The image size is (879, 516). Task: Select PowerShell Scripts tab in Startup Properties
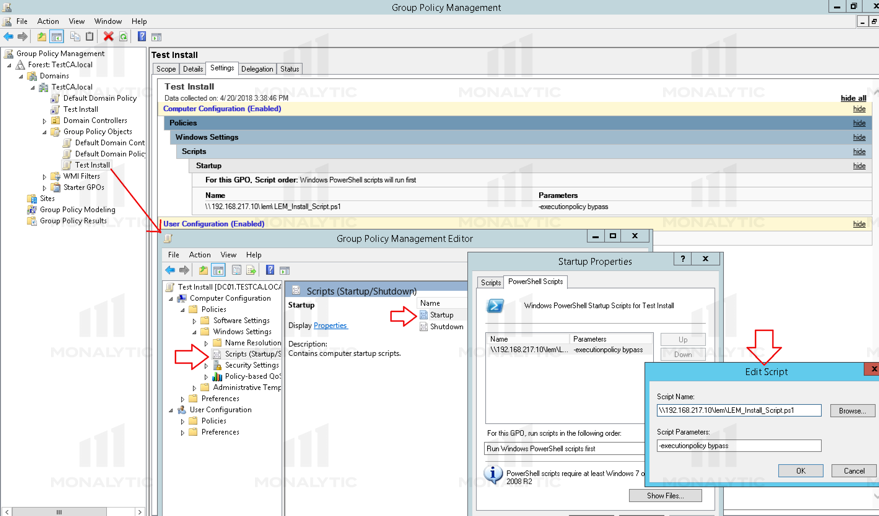(x=535, y=282)
